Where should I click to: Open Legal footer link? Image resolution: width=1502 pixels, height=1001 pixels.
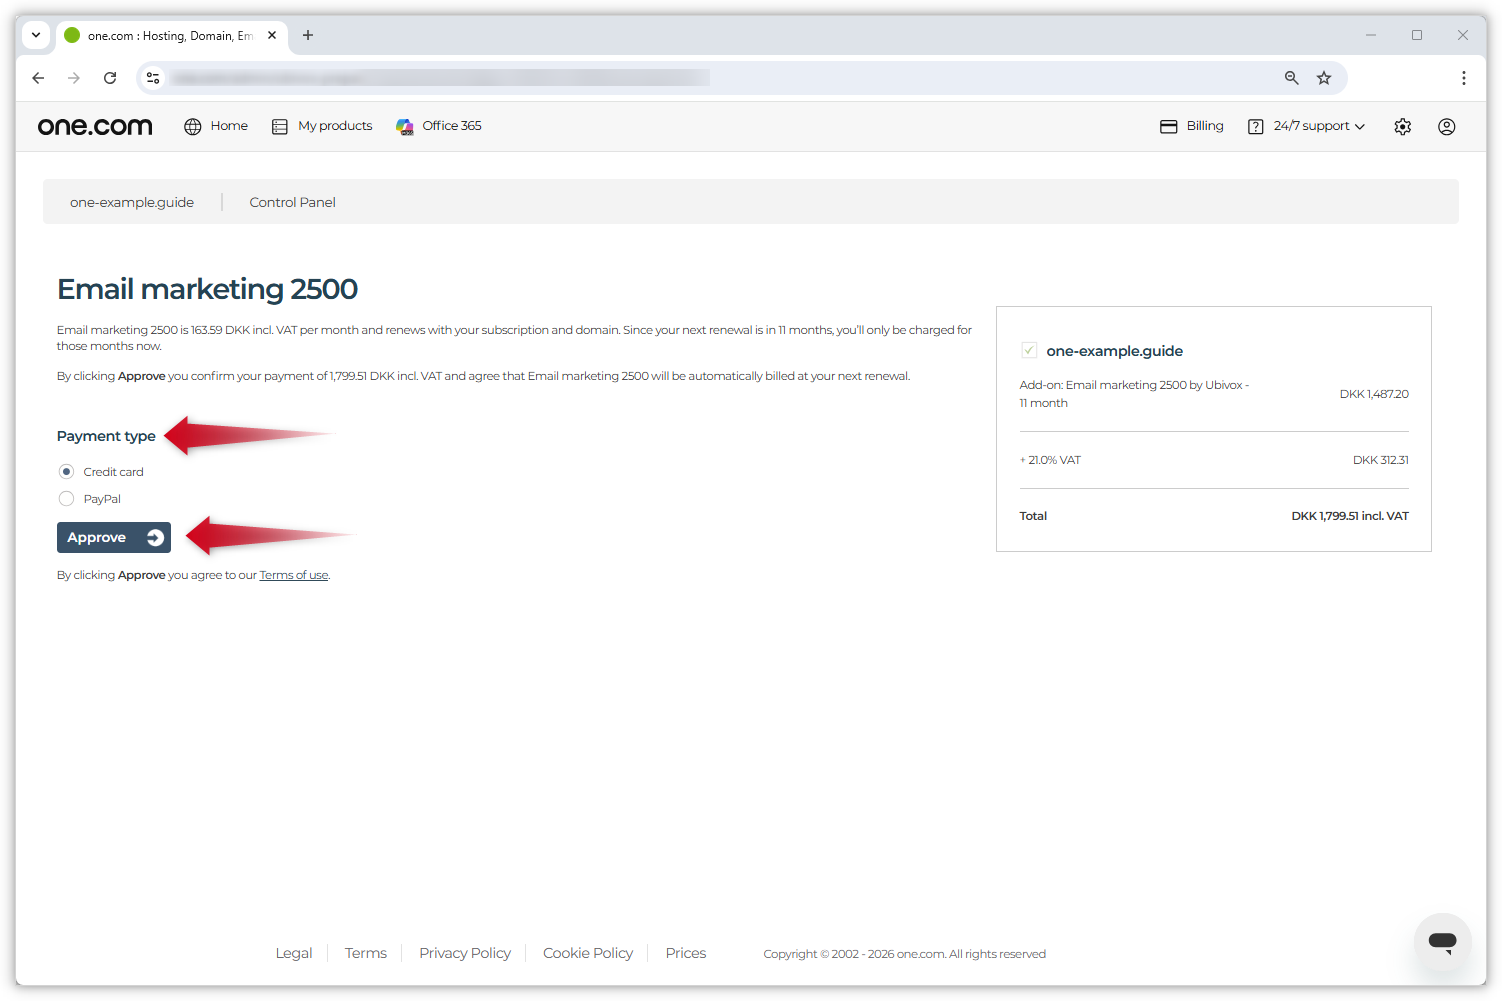point(294,953)
